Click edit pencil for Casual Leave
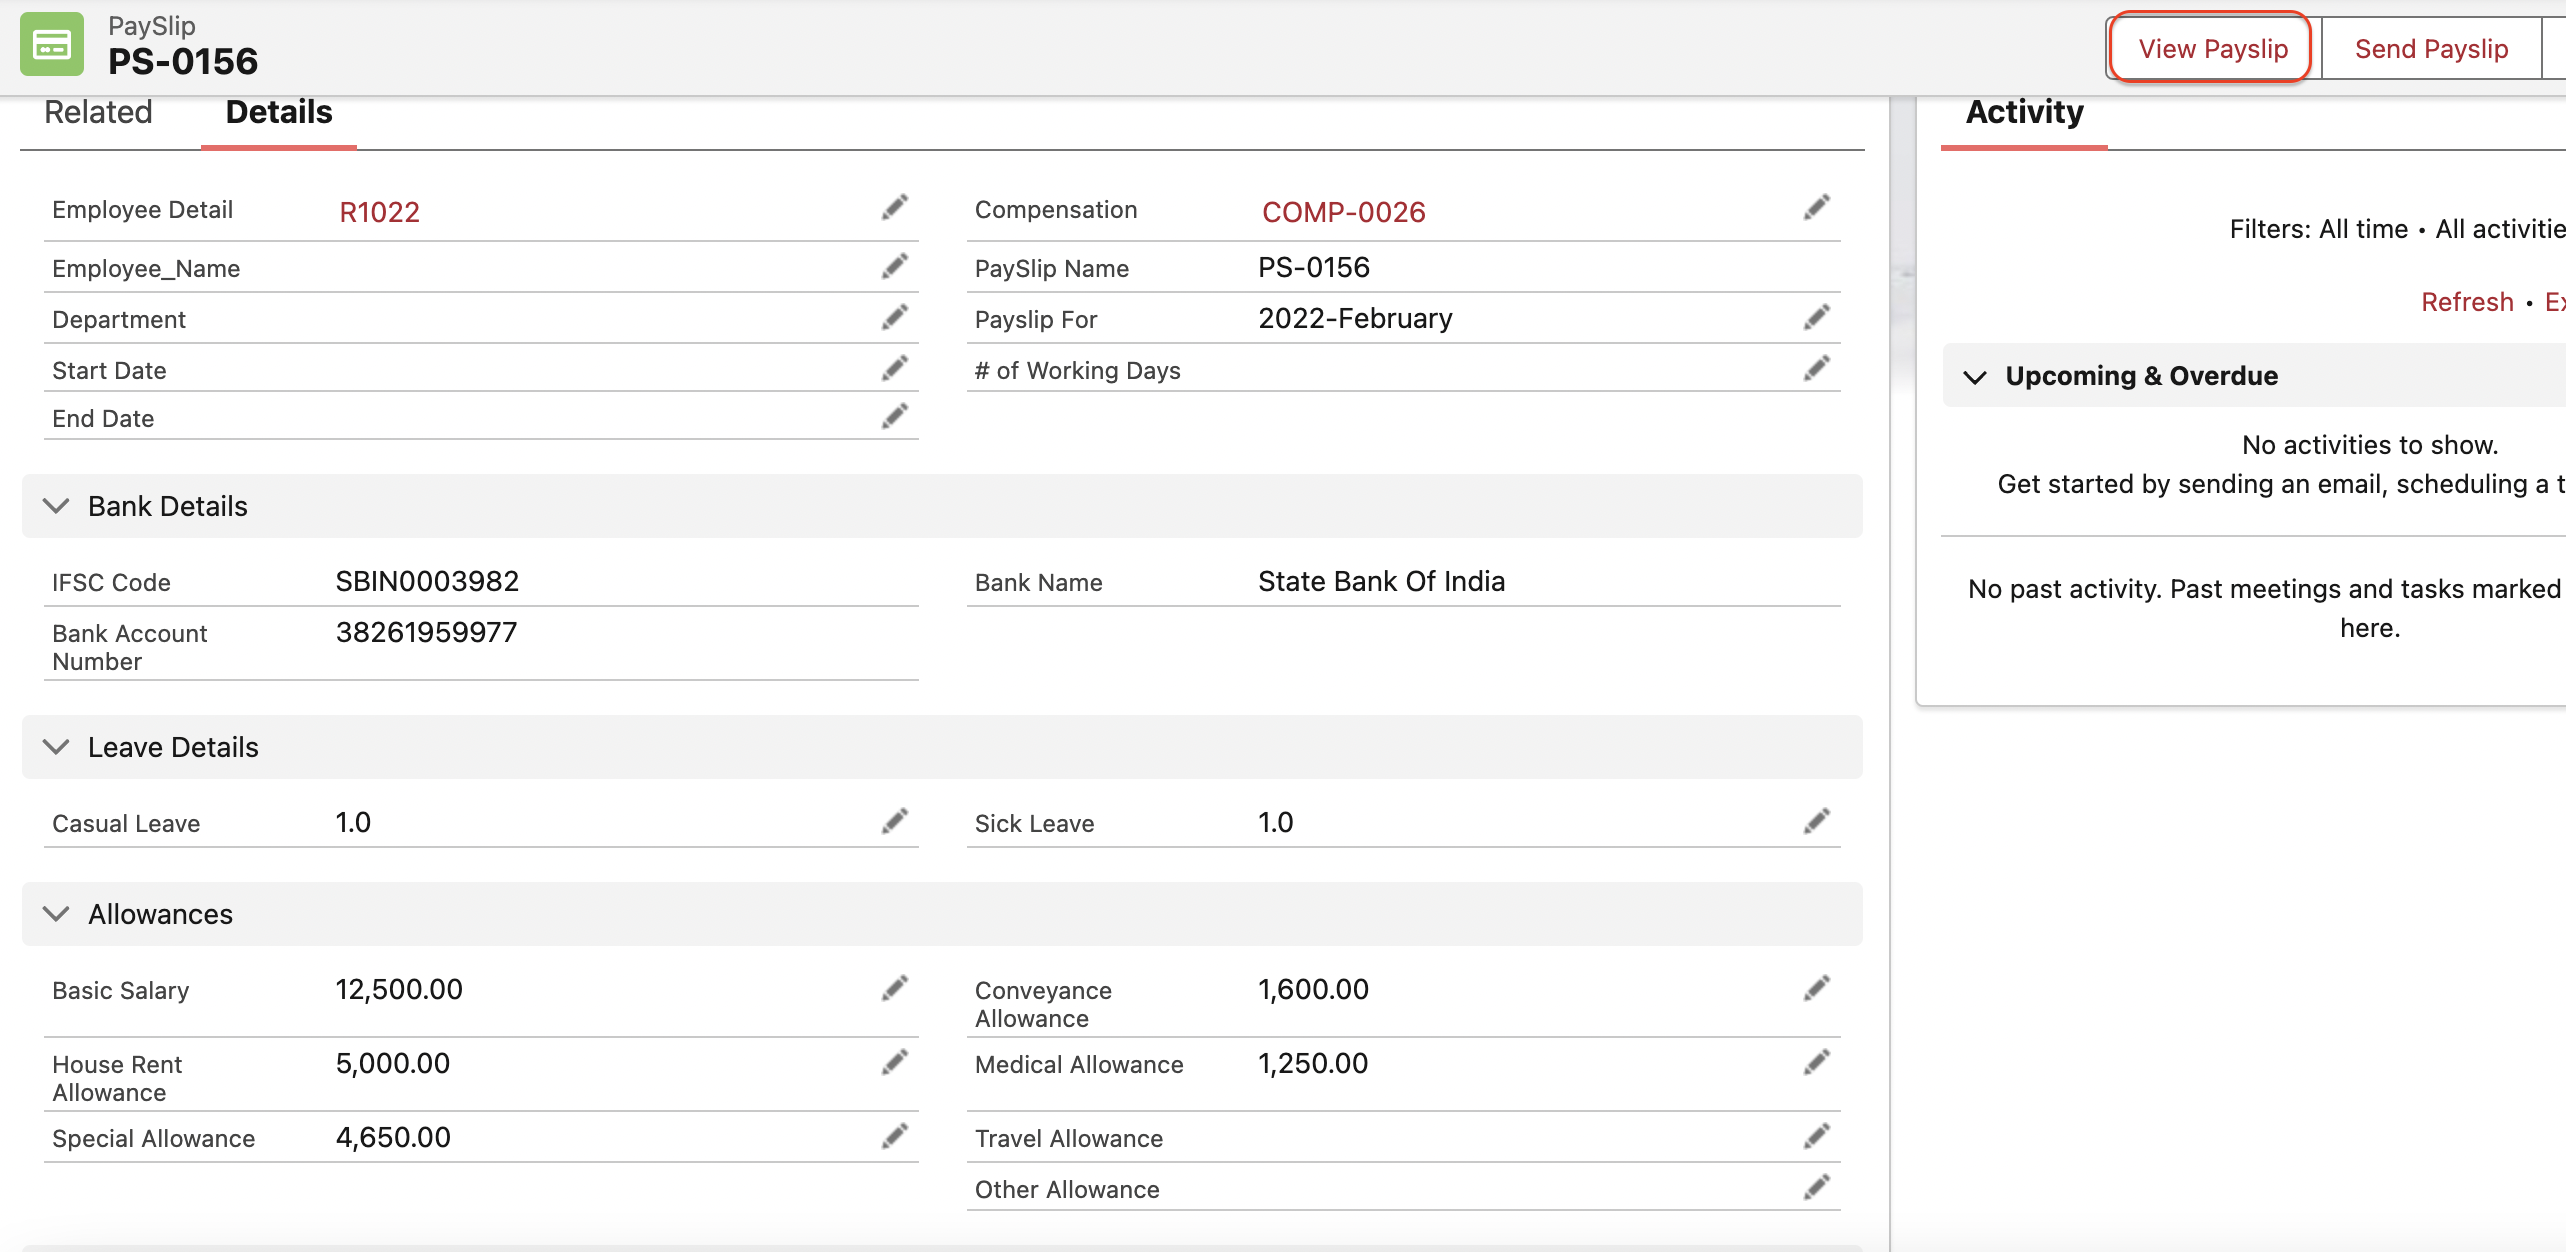 (x=894, y=821)
